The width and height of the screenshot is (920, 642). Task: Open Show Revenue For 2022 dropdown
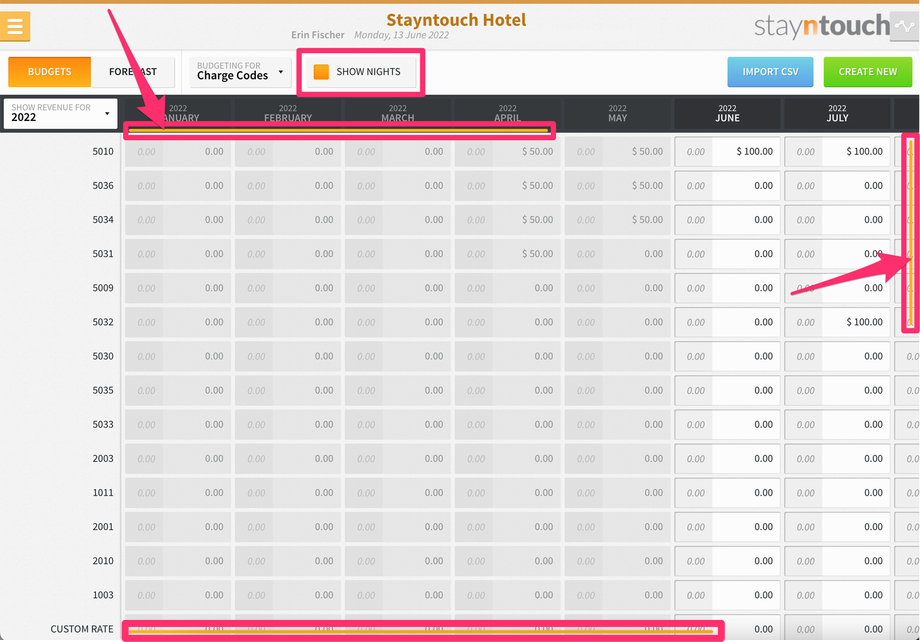click(x=60, y=113)
